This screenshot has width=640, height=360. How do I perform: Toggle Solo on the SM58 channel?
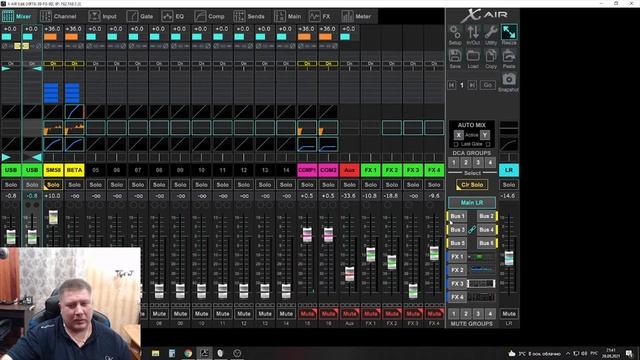pos(53,185)
